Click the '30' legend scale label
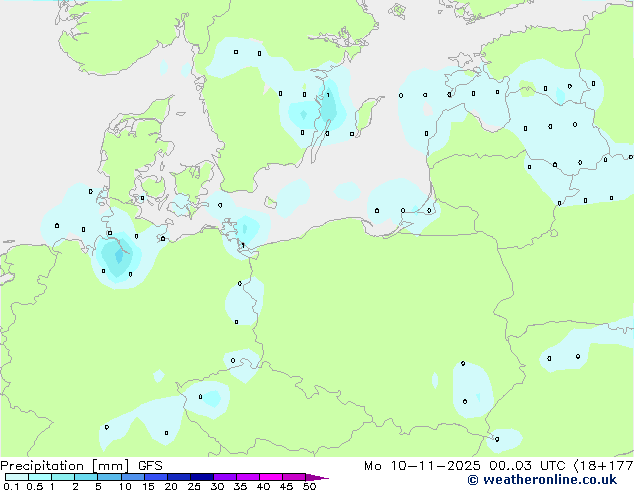This screenshot has height=490, width=634. (x=217, y=486)
